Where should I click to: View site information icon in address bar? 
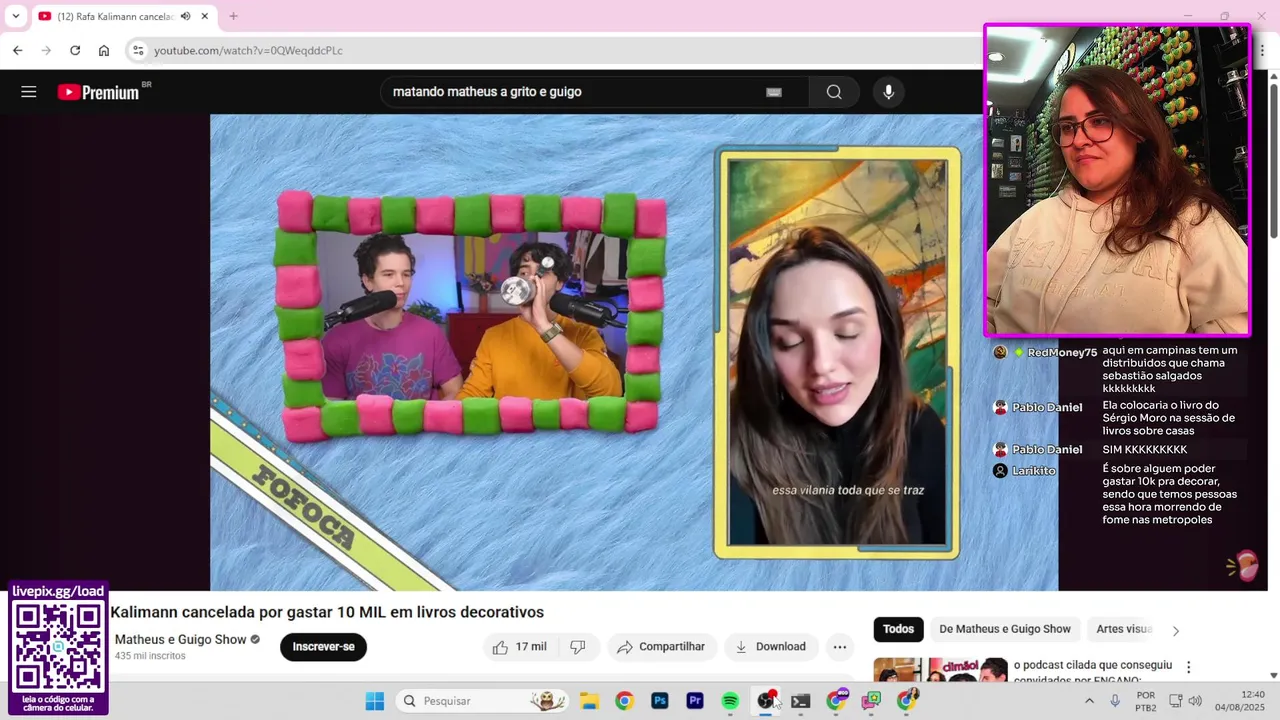coord(138,50)
